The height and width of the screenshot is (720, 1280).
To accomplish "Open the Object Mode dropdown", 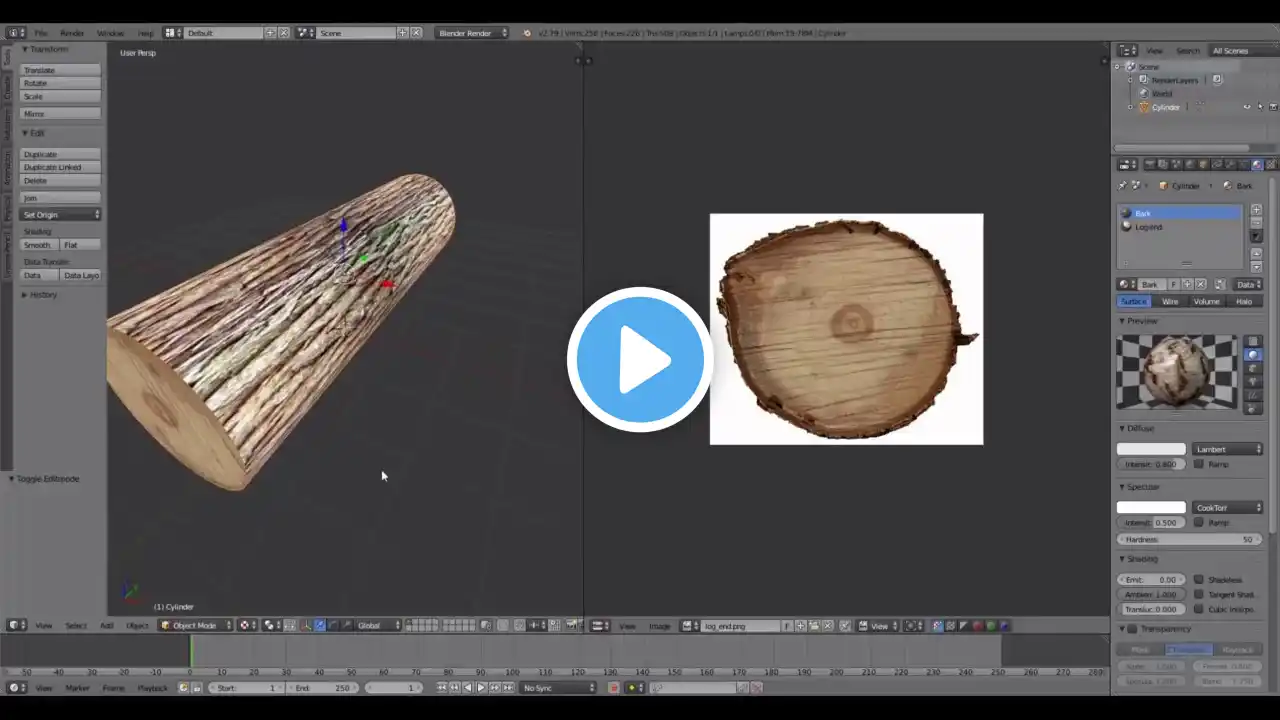I will click(196, 625).
